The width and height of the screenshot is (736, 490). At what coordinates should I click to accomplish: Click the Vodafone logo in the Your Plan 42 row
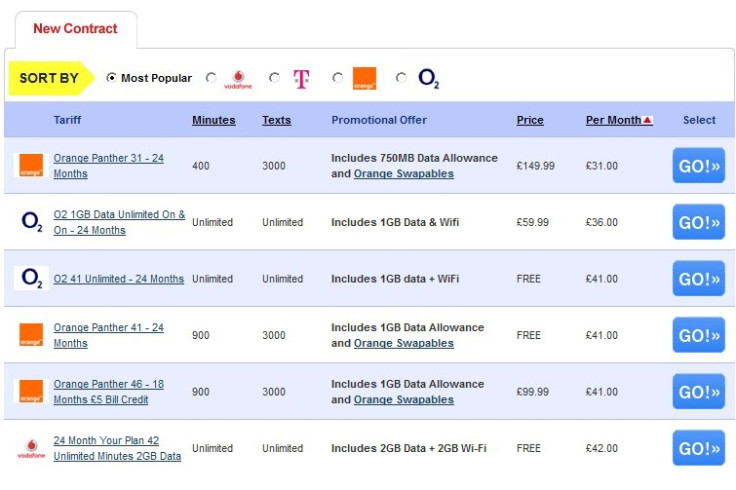pyautogui.click(x=31, y=448)
